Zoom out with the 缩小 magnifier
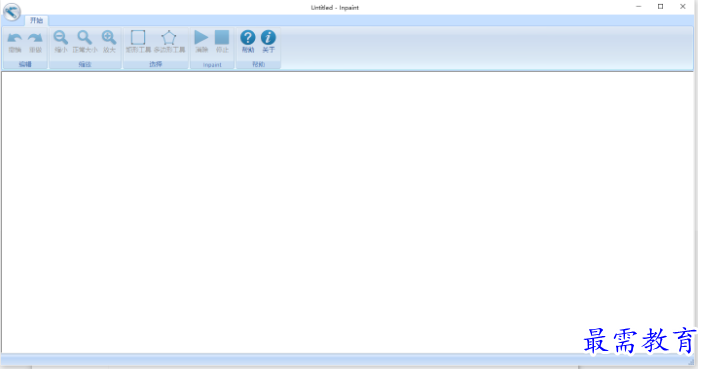705x372 pixels. click(61, 38)
